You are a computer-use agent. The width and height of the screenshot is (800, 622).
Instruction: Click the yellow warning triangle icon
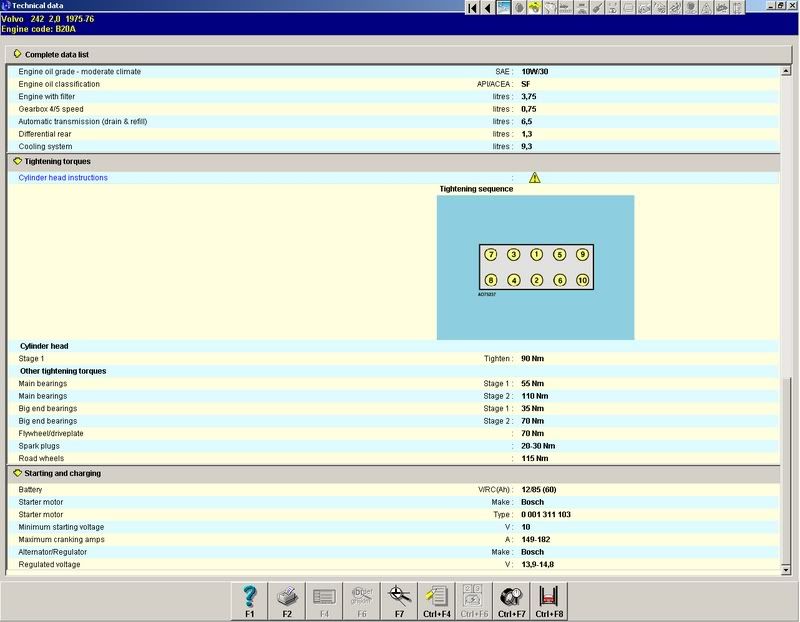pos(534,178)
